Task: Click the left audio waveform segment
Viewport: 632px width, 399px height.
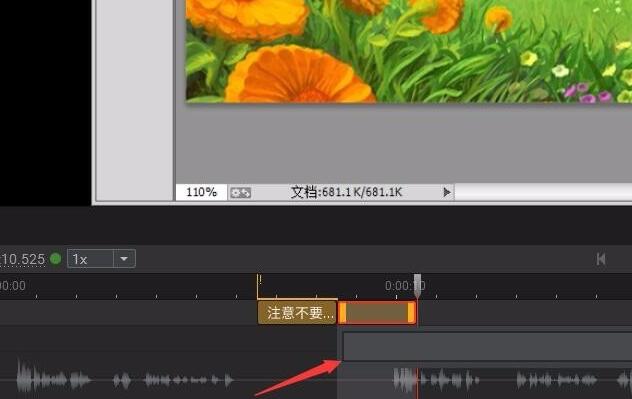Action: coord(125,379)
